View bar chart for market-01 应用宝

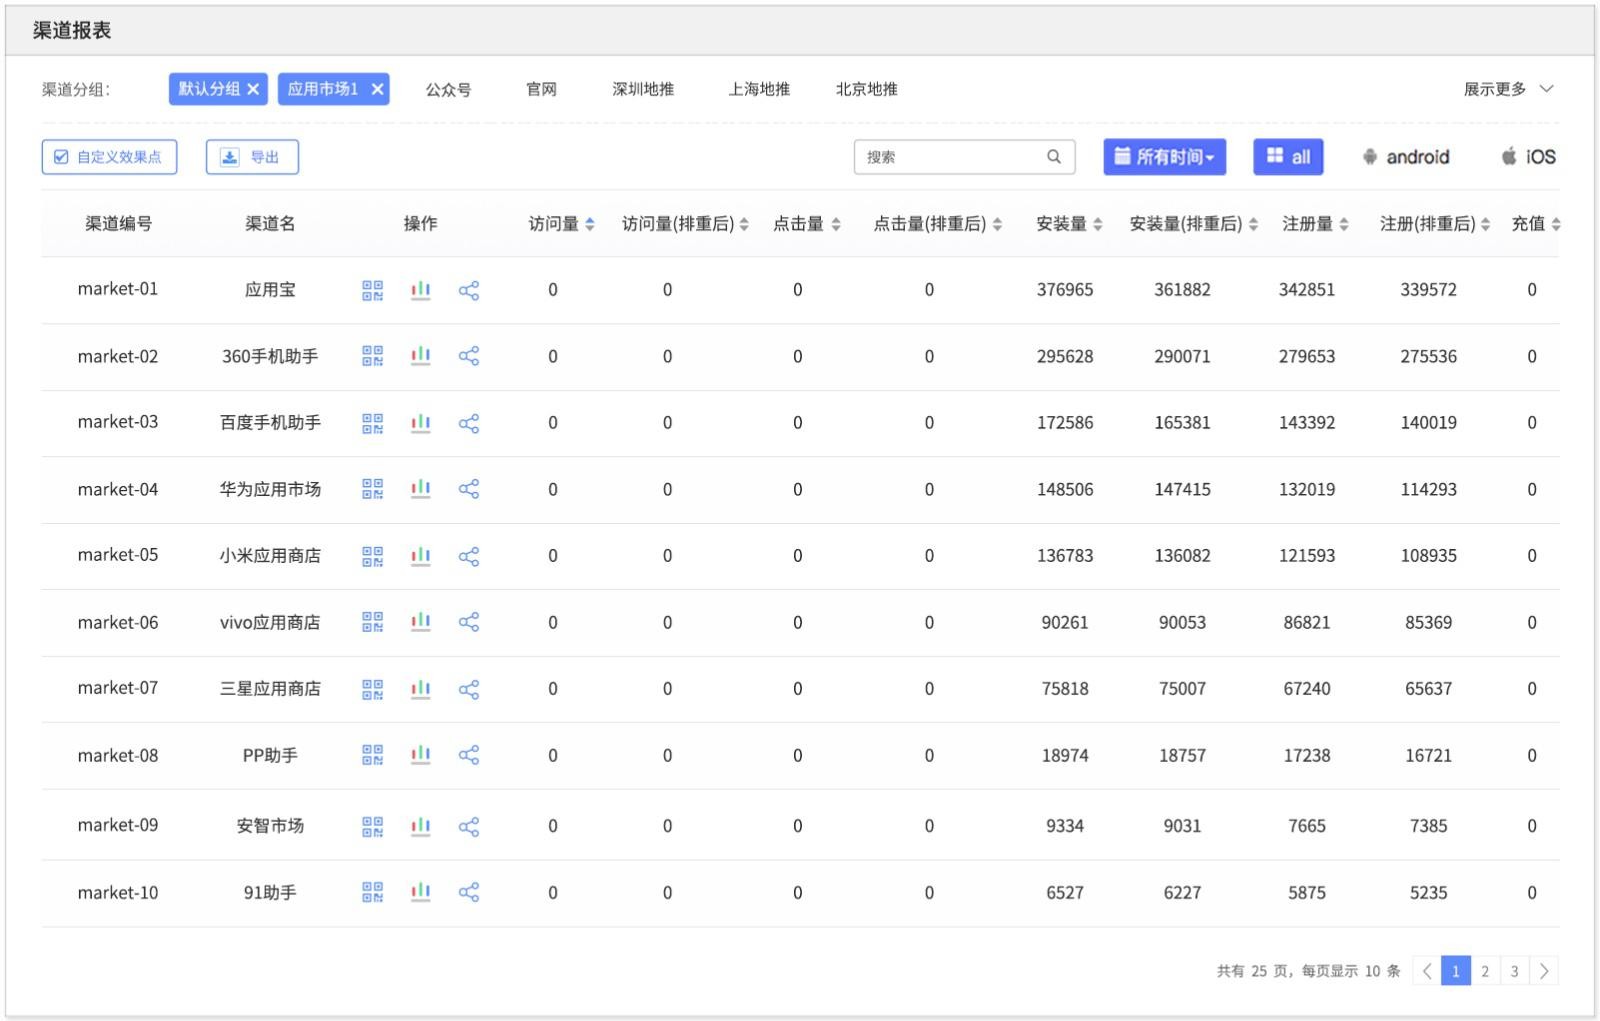coord(421,290)
